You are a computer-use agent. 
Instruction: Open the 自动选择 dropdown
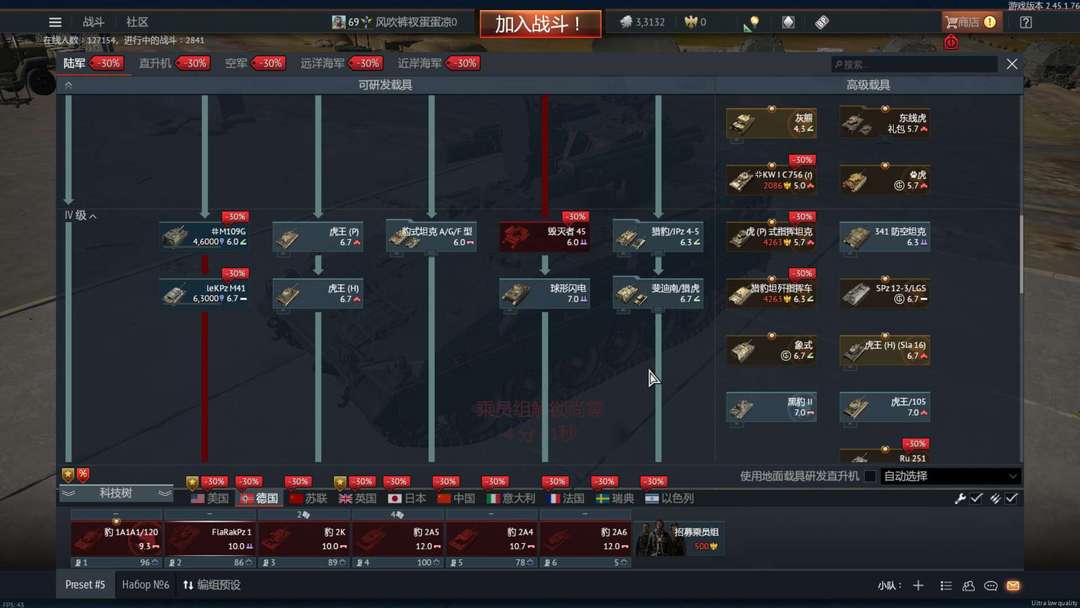click(950, 476)
